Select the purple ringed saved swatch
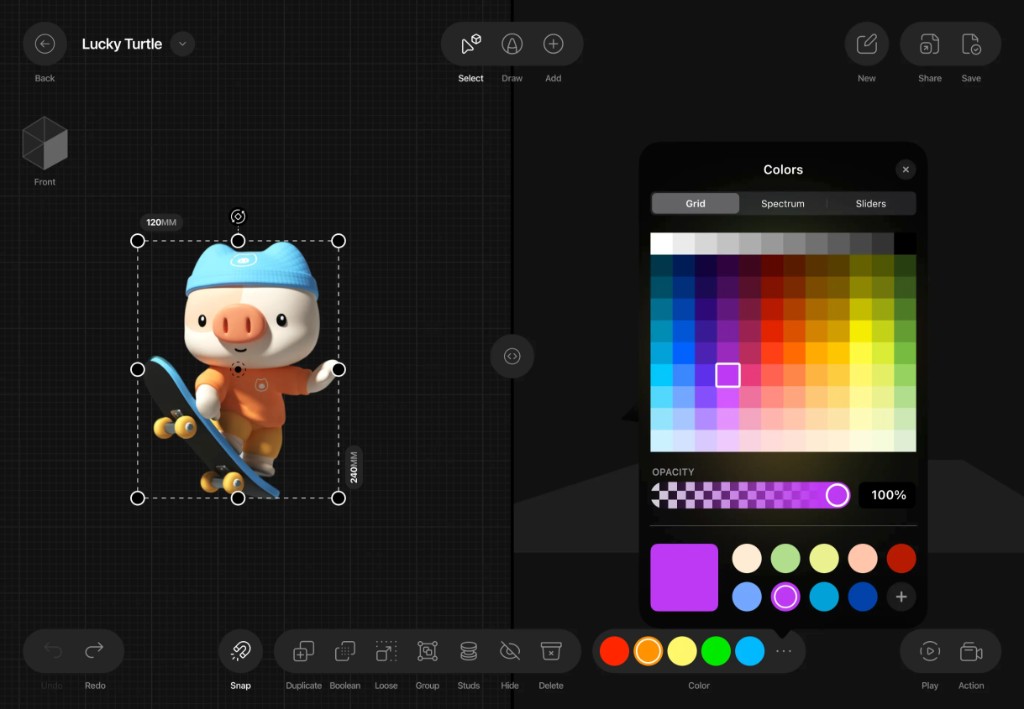The image size is (1024, 709). 785,597
